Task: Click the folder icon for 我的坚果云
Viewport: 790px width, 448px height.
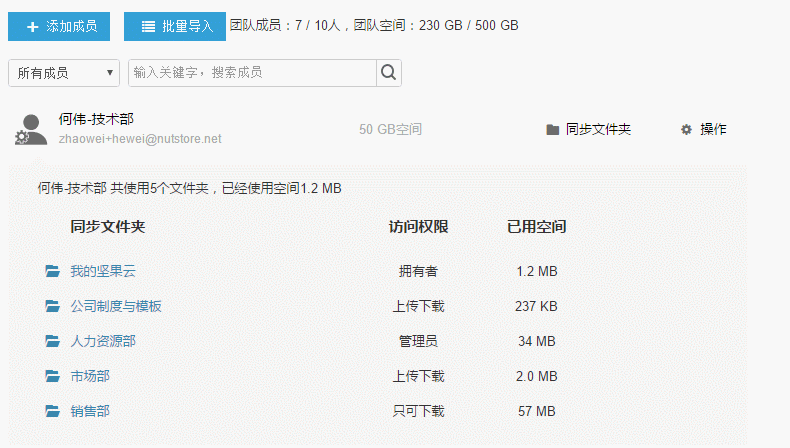Action: (52, 271)
